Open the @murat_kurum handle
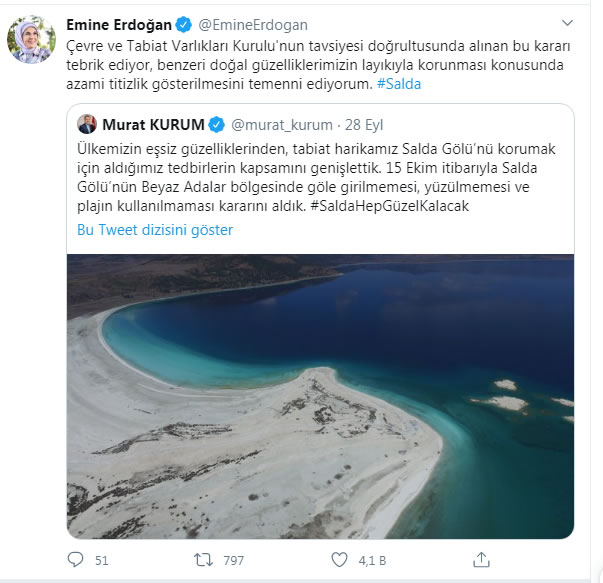 point(282,125)
